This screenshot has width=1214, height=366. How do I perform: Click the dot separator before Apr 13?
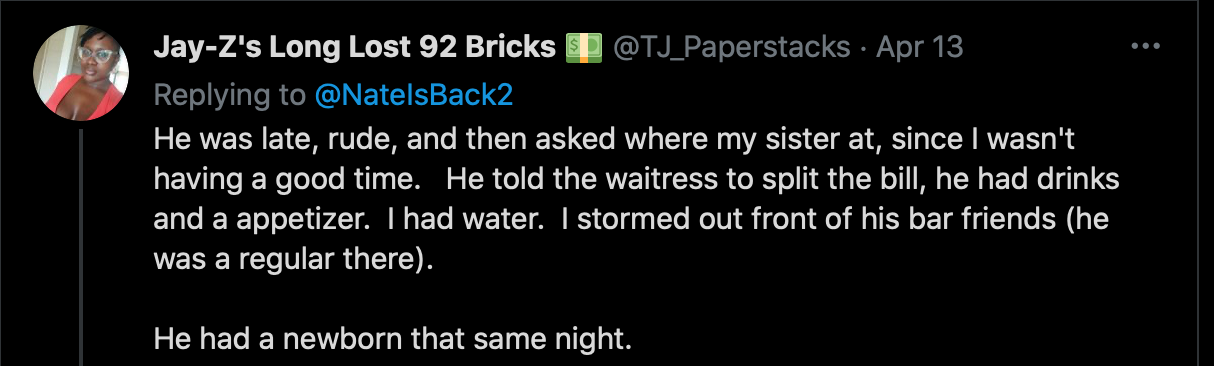coord(864,48)
